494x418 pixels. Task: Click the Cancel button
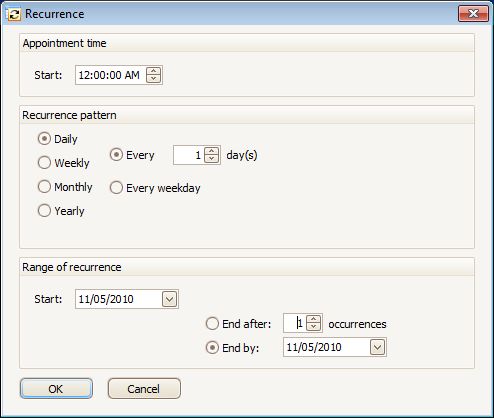click(x=144, y=389)
